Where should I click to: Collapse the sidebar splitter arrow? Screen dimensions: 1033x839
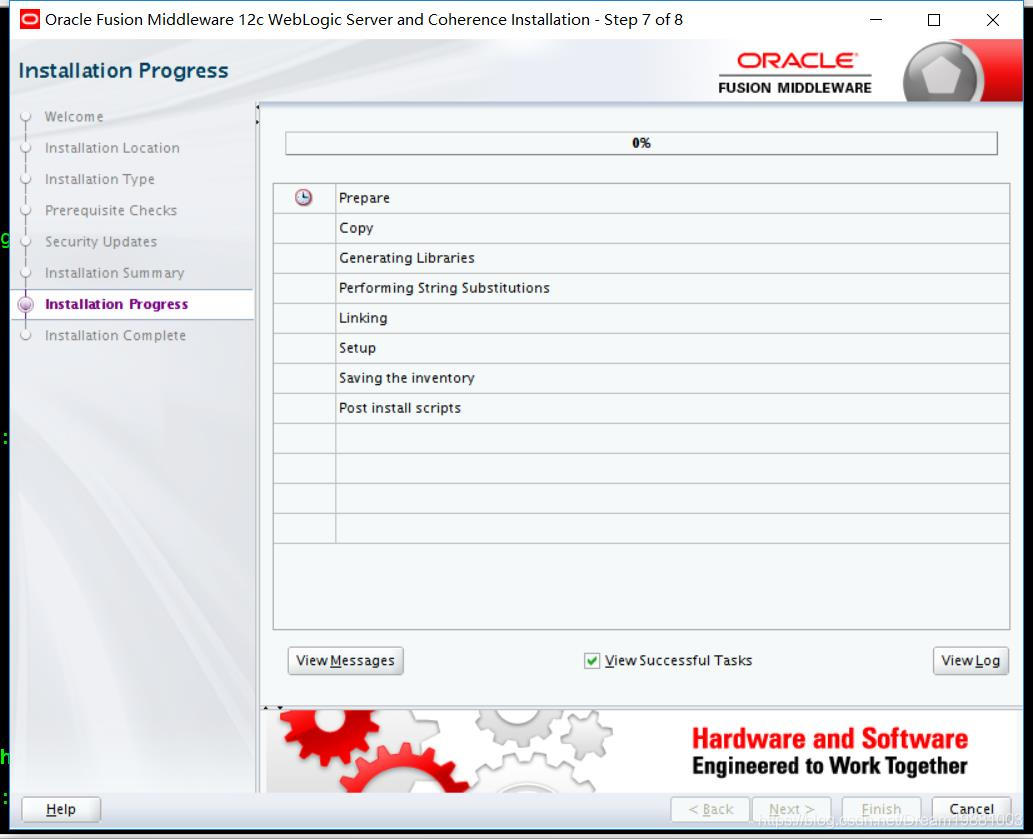[x=258, y=107]
